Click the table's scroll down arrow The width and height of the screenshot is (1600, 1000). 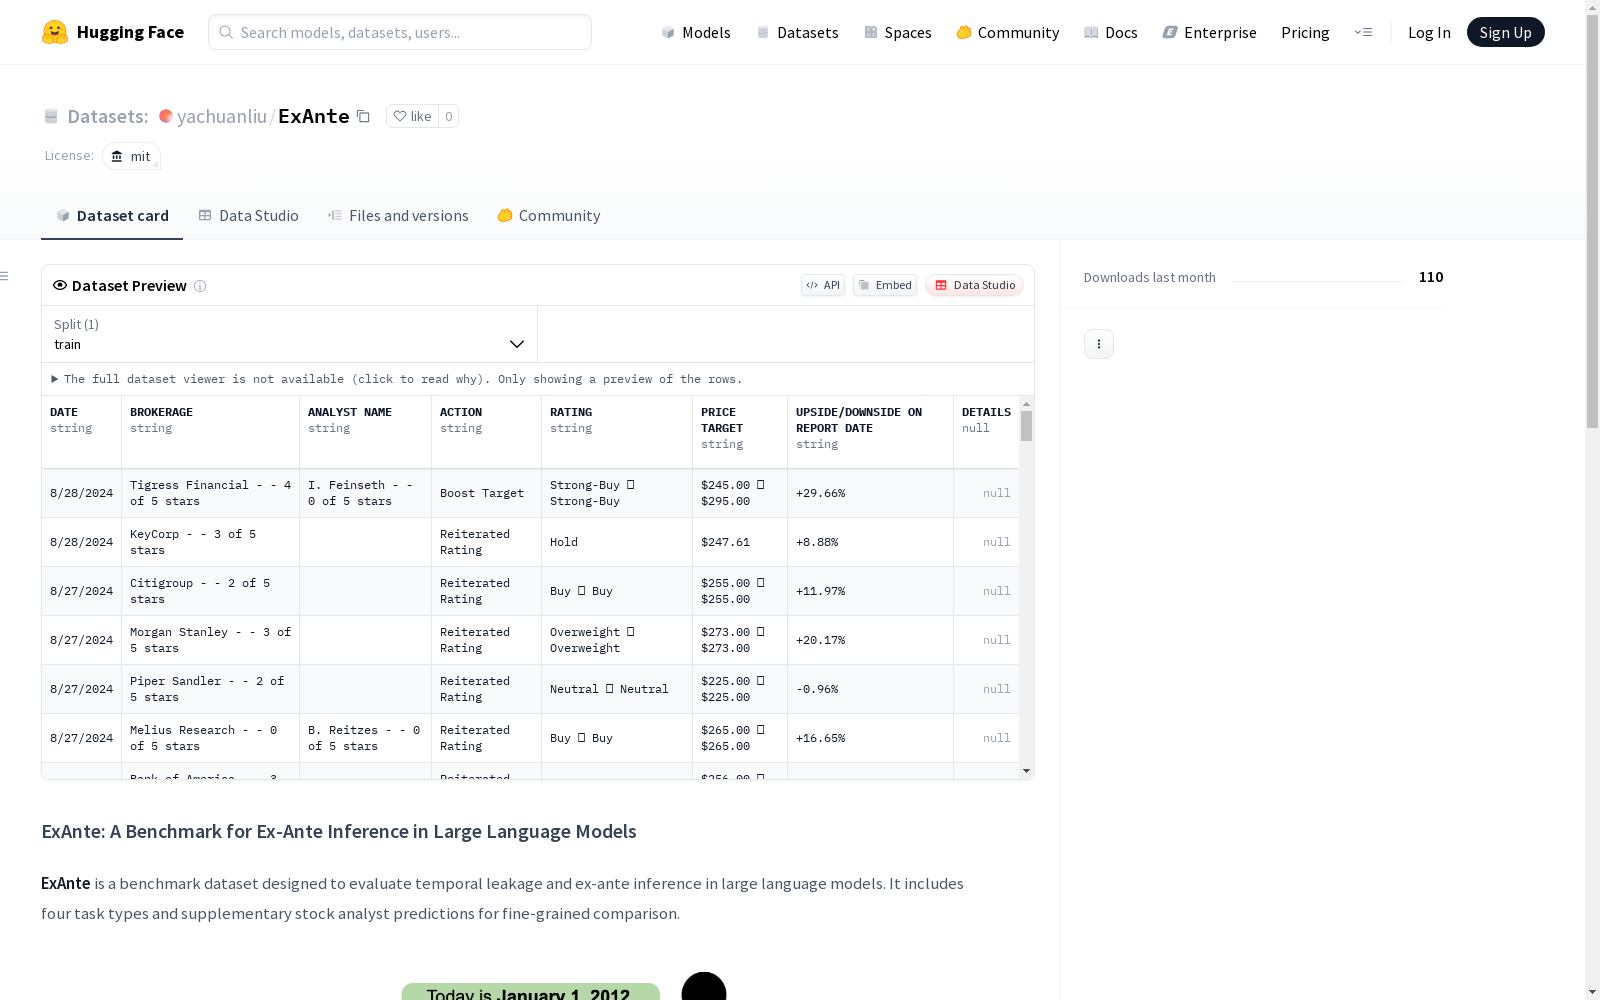pos(1026,771)
